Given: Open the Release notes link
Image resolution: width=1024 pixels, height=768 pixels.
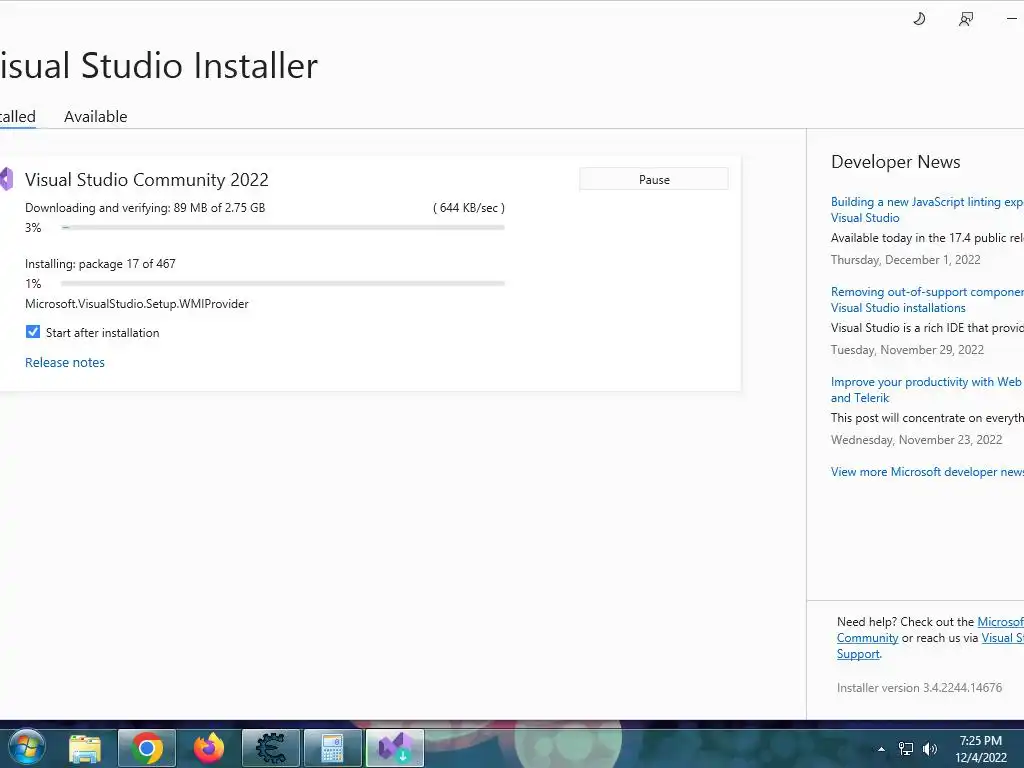Looking at the screenshot, I should tap(65, 362).
